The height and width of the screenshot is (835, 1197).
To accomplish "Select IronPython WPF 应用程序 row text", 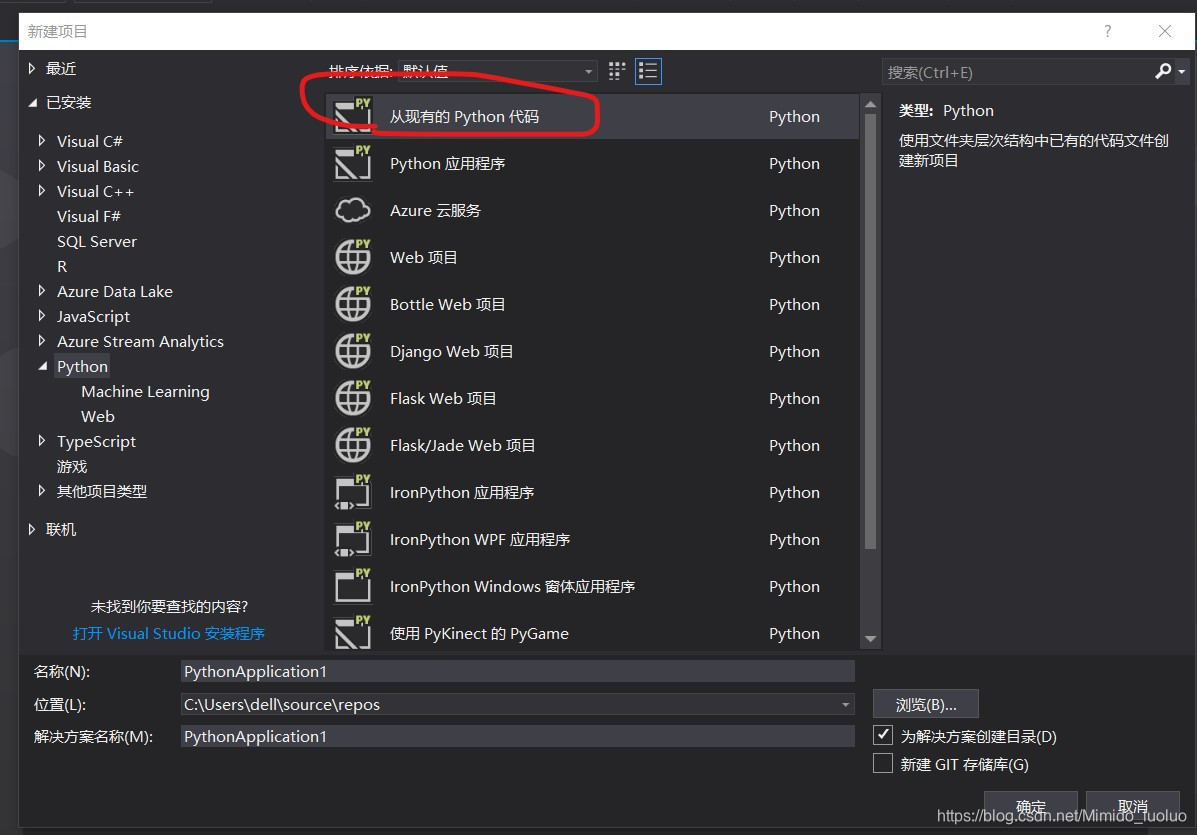I will 479,540.
